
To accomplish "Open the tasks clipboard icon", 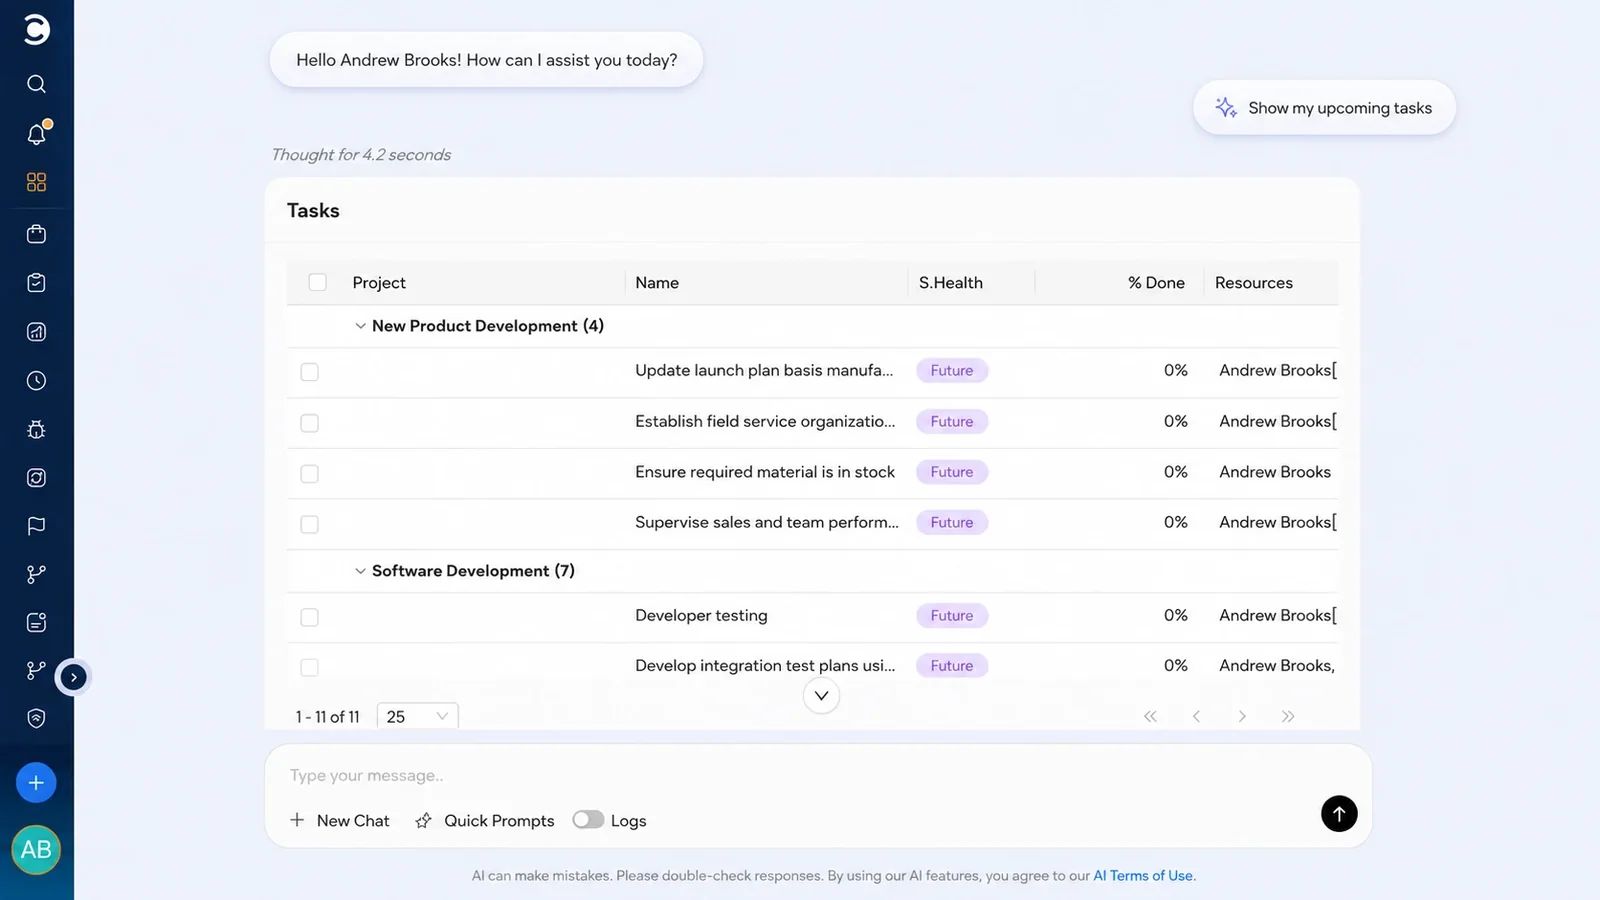I will [x=36, y=283].
